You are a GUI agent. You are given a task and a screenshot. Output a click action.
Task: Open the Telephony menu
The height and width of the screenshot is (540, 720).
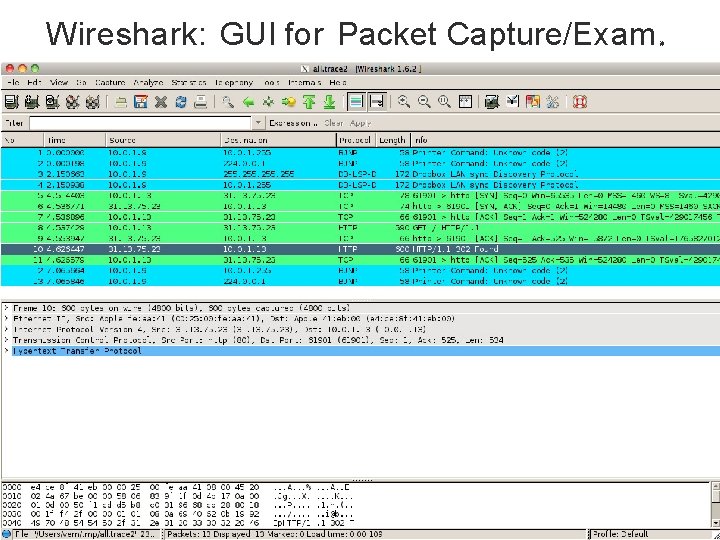[234, 83]
